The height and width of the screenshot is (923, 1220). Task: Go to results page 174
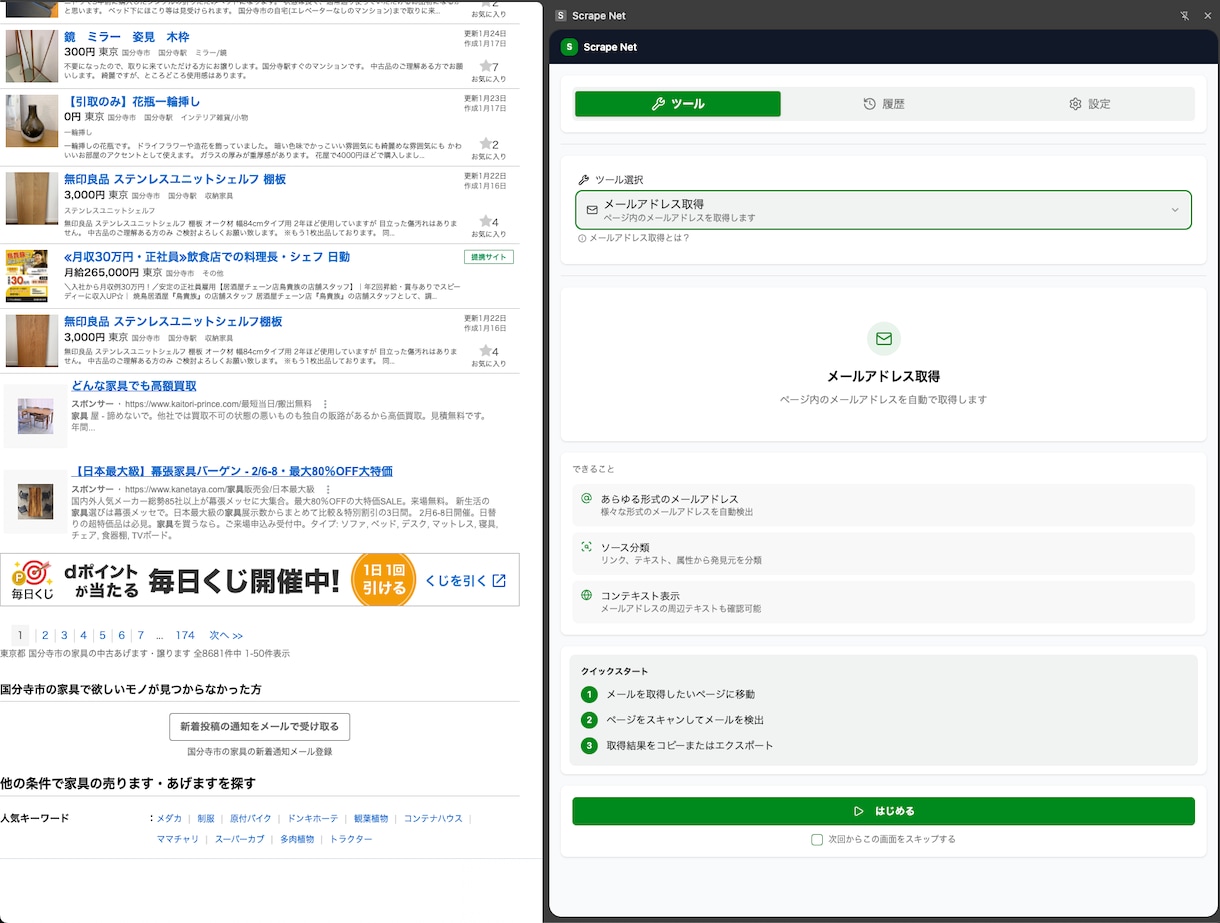point(185,635)
